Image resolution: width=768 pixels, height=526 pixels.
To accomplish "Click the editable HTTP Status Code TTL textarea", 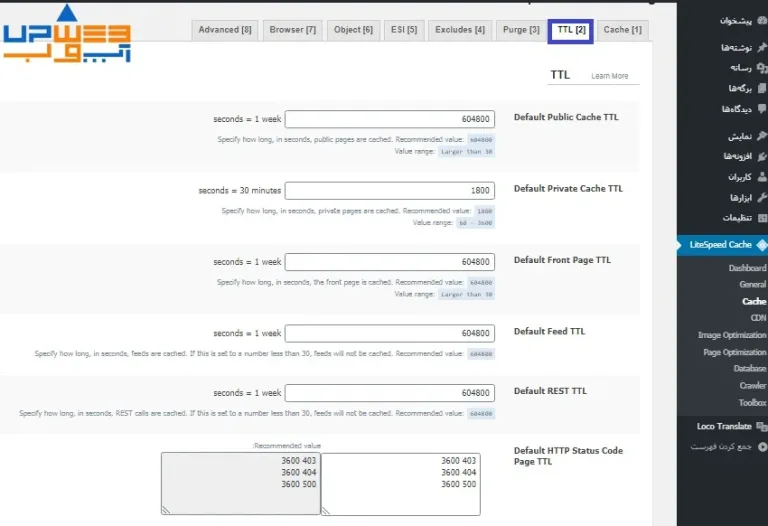I will [401, 484].
